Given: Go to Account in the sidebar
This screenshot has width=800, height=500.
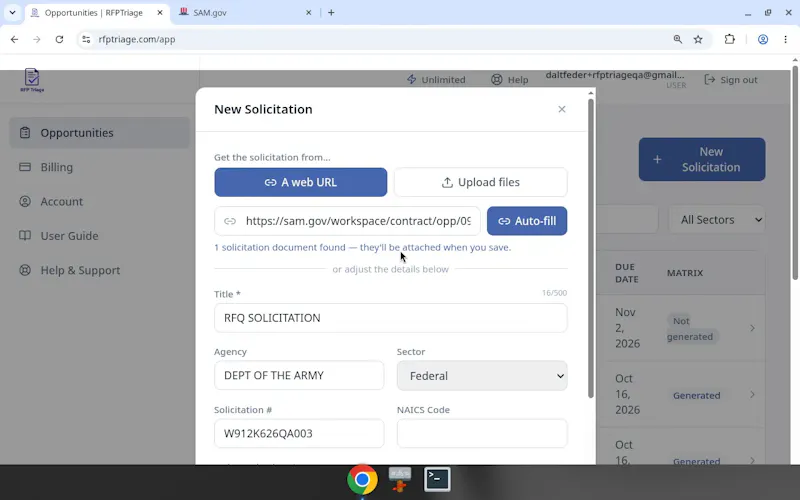Looking at the screenshot, I should tap(99, 202).
